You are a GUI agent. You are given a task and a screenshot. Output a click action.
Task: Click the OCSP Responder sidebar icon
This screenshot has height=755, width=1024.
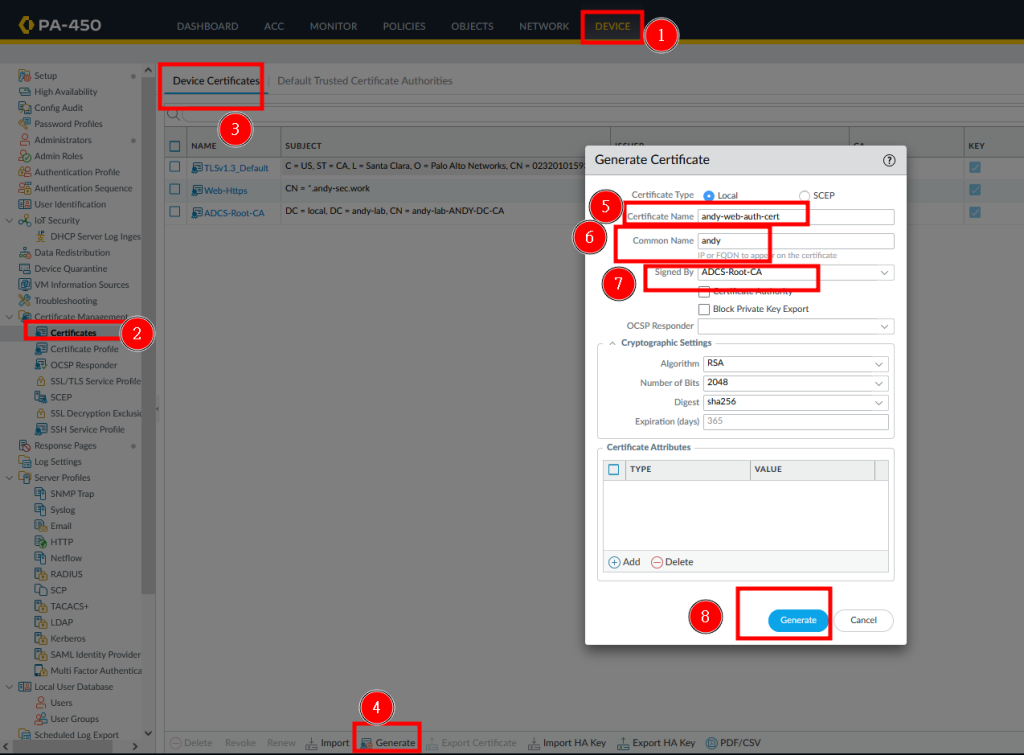click(x=40, y=365)
